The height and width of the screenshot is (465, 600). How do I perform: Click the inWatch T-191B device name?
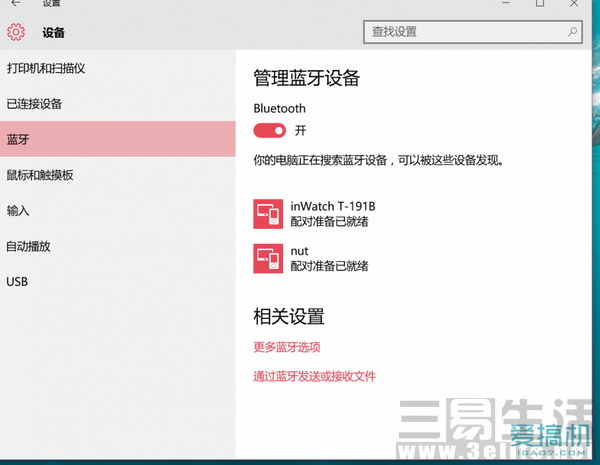tap(332, 206)
